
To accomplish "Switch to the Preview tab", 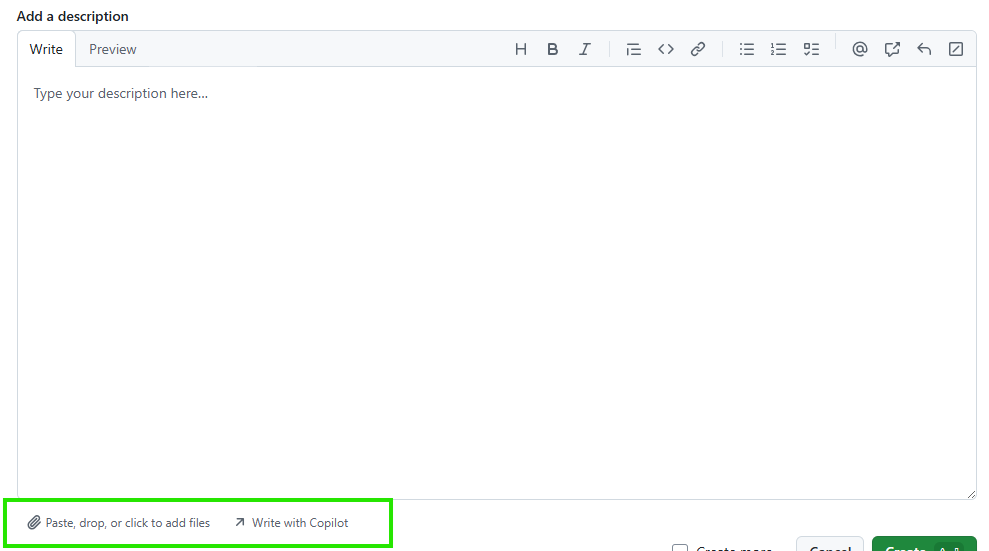I will tap(113, 49).
